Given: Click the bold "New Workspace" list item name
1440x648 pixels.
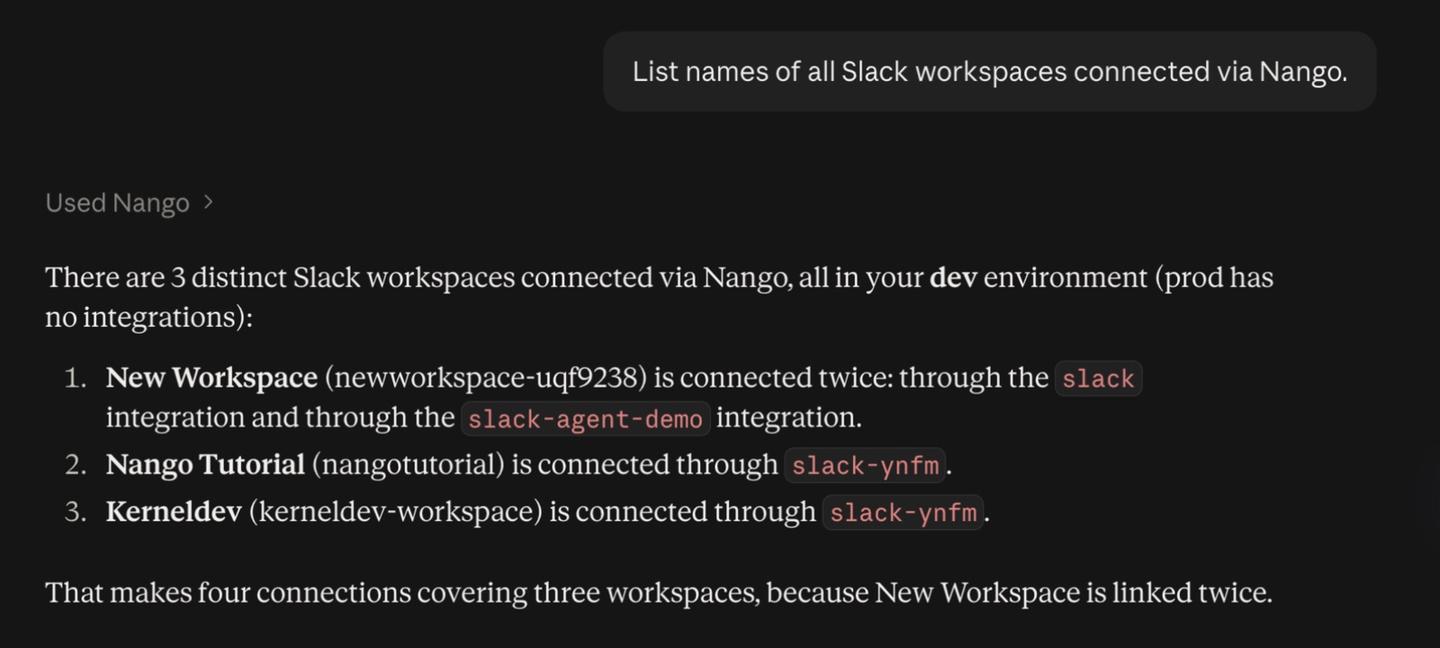Looking at the screenshot, I should (212, 378).
